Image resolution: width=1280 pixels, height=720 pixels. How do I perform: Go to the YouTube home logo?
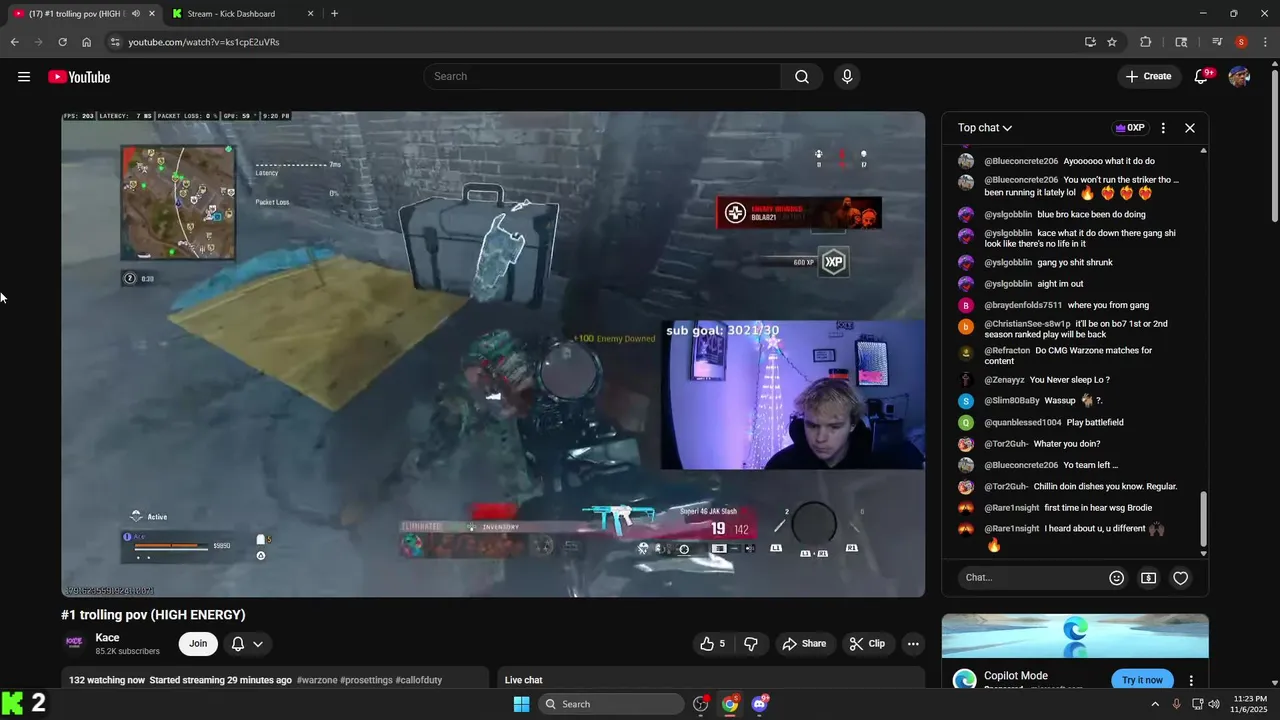point(79,77)
